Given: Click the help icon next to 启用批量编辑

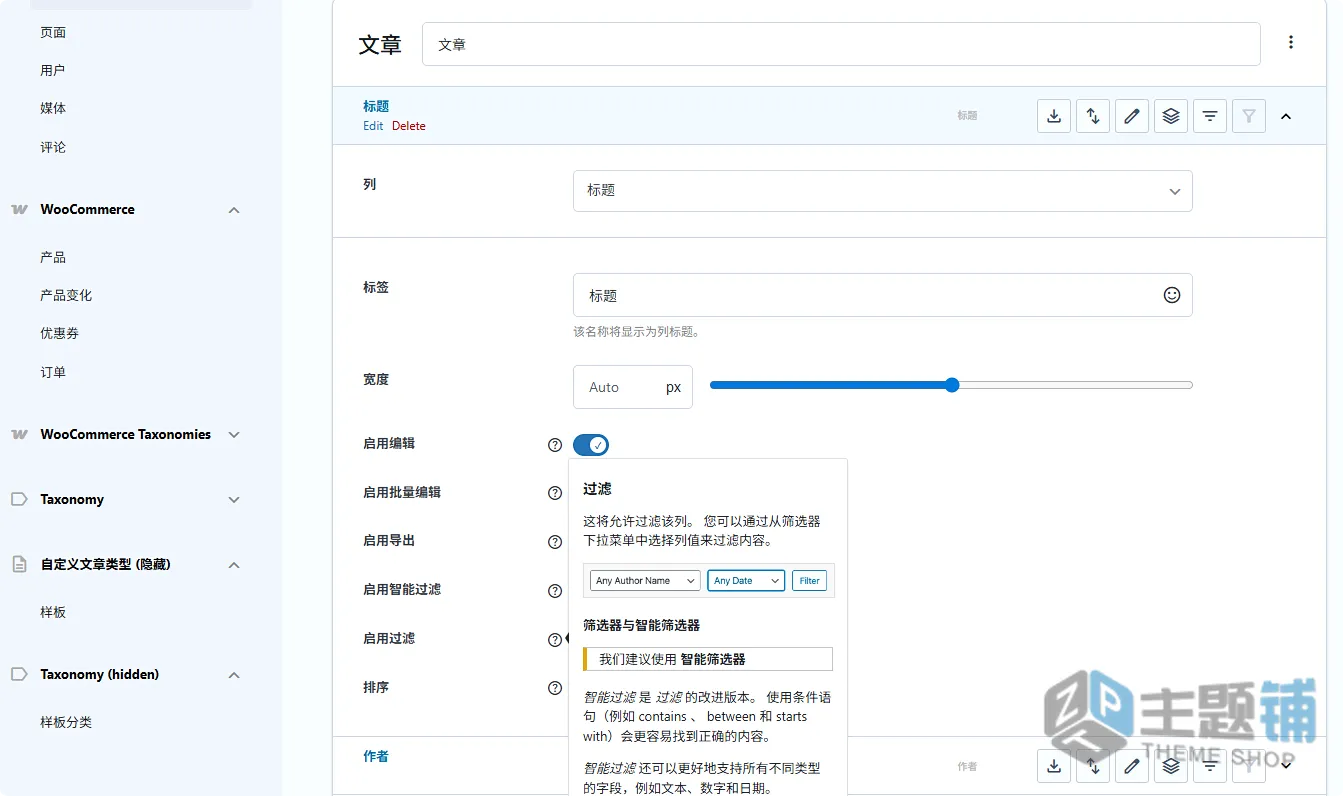Looking at the screenshot, I should 555,493.
